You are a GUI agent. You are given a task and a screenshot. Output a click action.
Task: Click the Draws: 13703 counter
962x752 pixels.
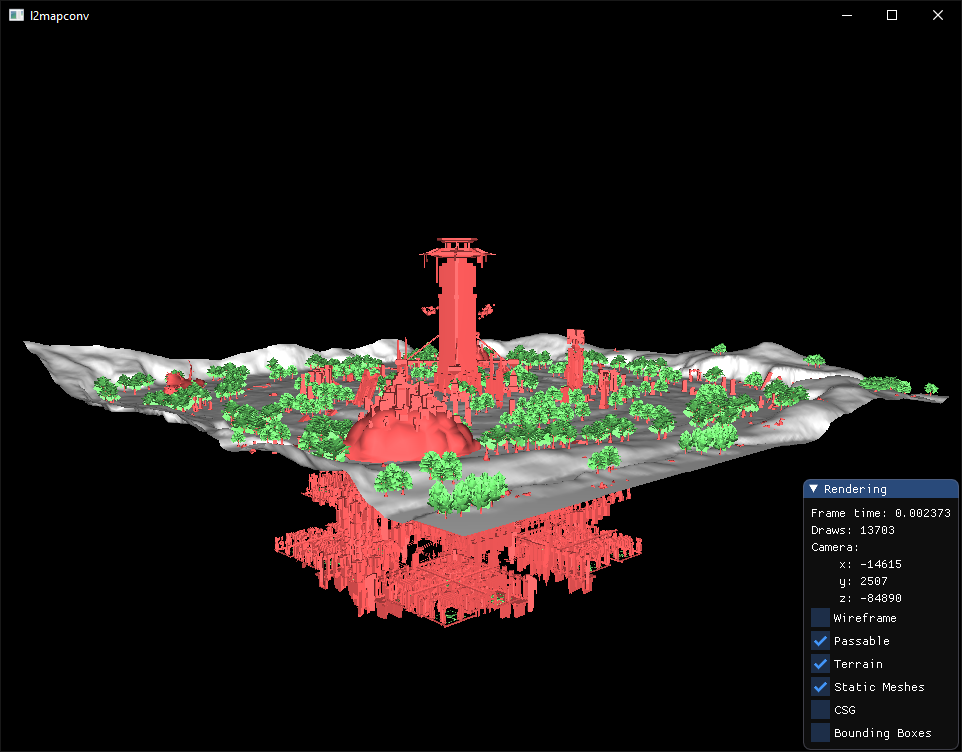(x=853, y=530)
